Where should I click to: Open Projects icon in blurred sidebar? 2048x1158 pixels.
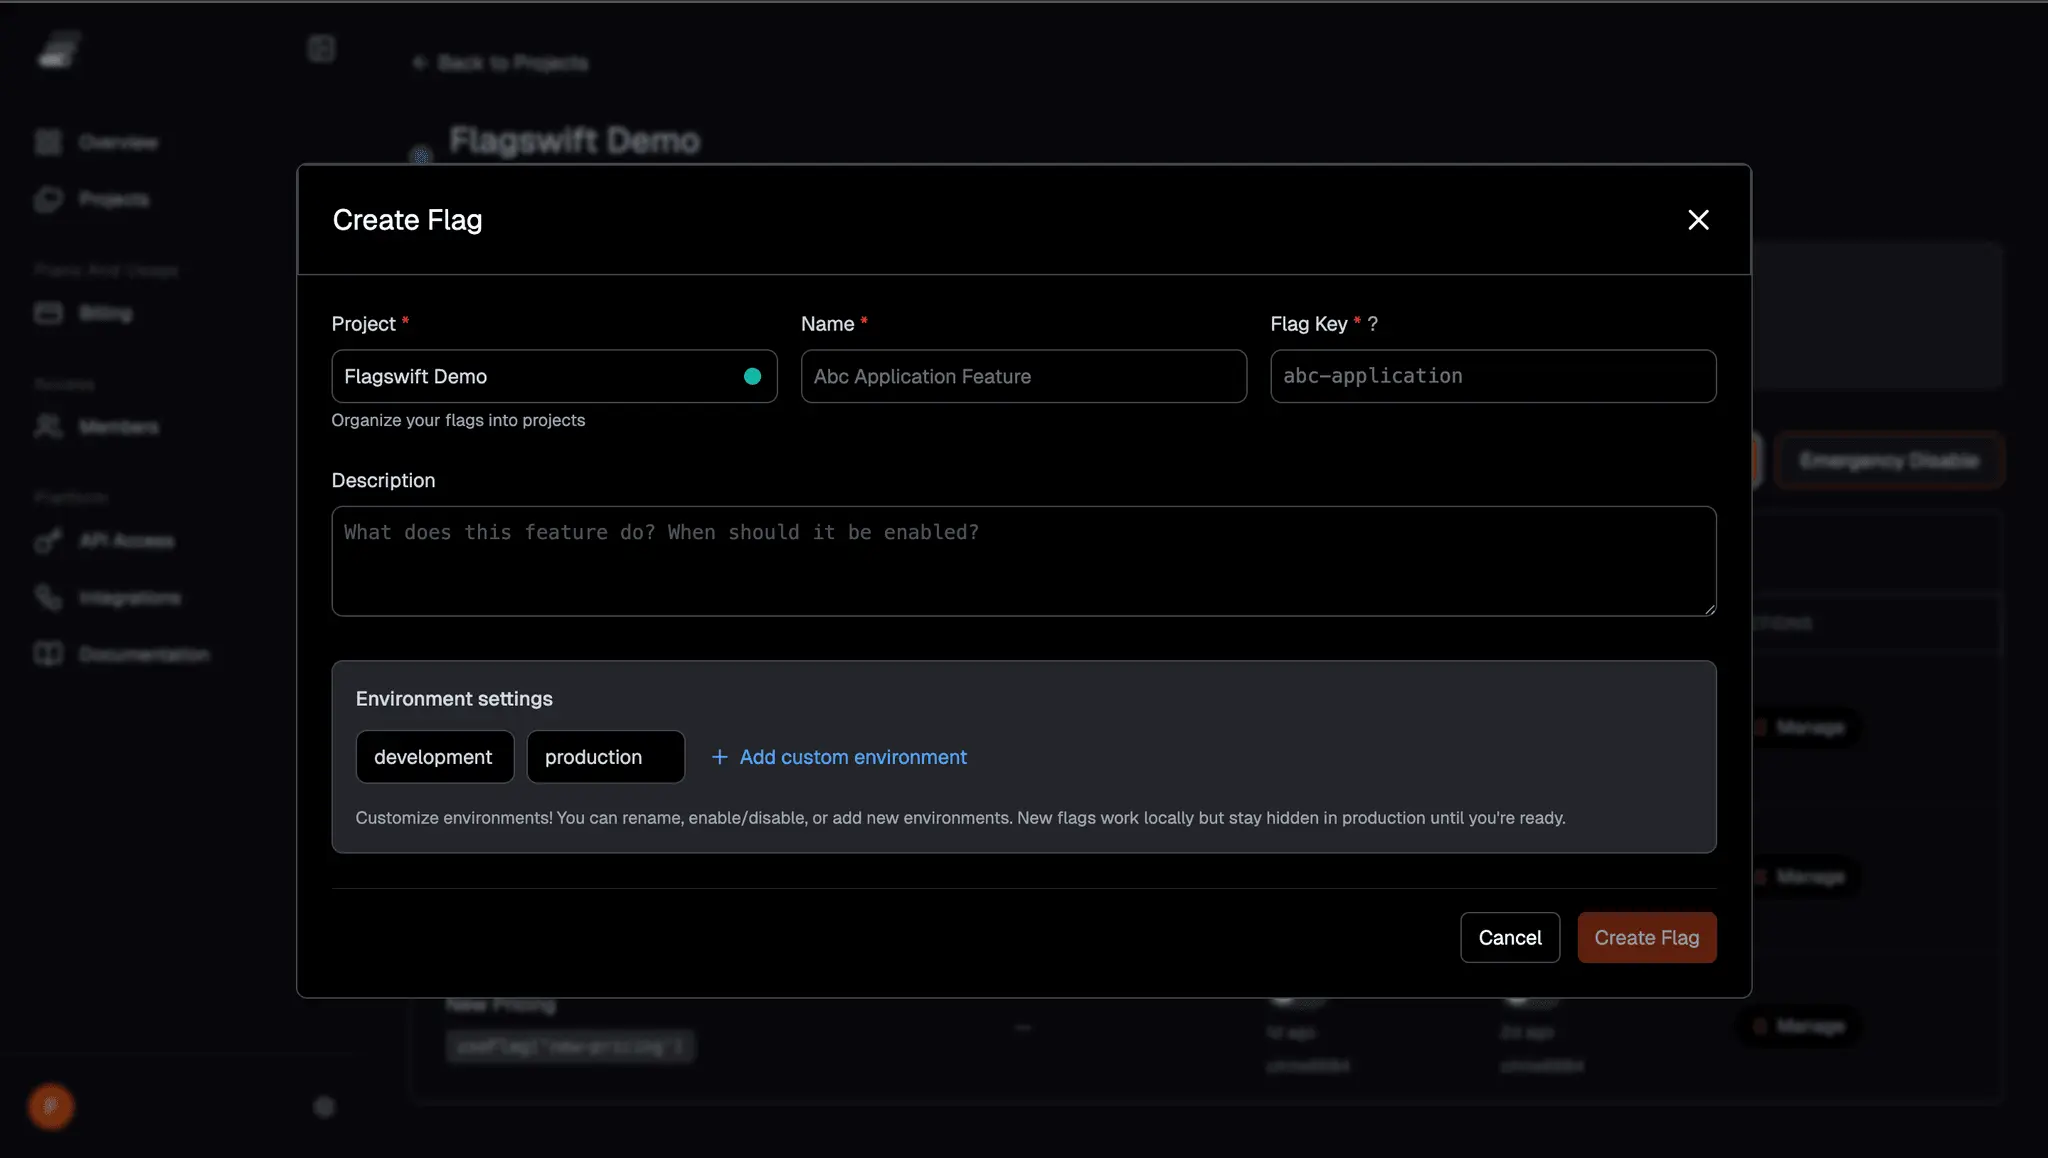pos(48,199)
